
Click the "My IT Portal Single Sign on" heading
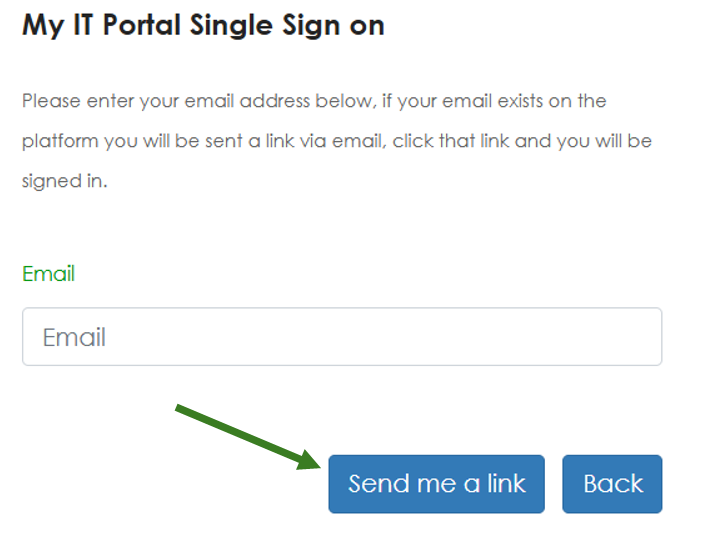(203, 25)
